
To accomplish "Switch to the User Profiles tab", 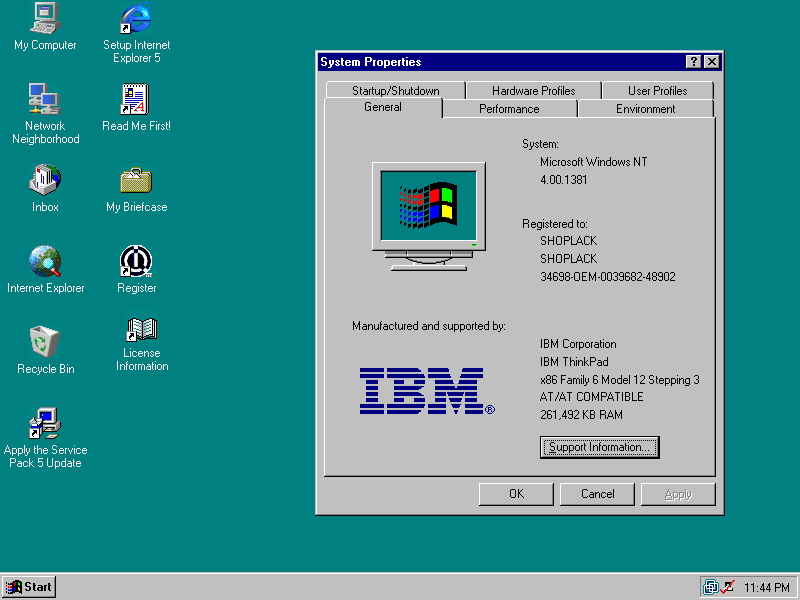I will pos(658,90).
